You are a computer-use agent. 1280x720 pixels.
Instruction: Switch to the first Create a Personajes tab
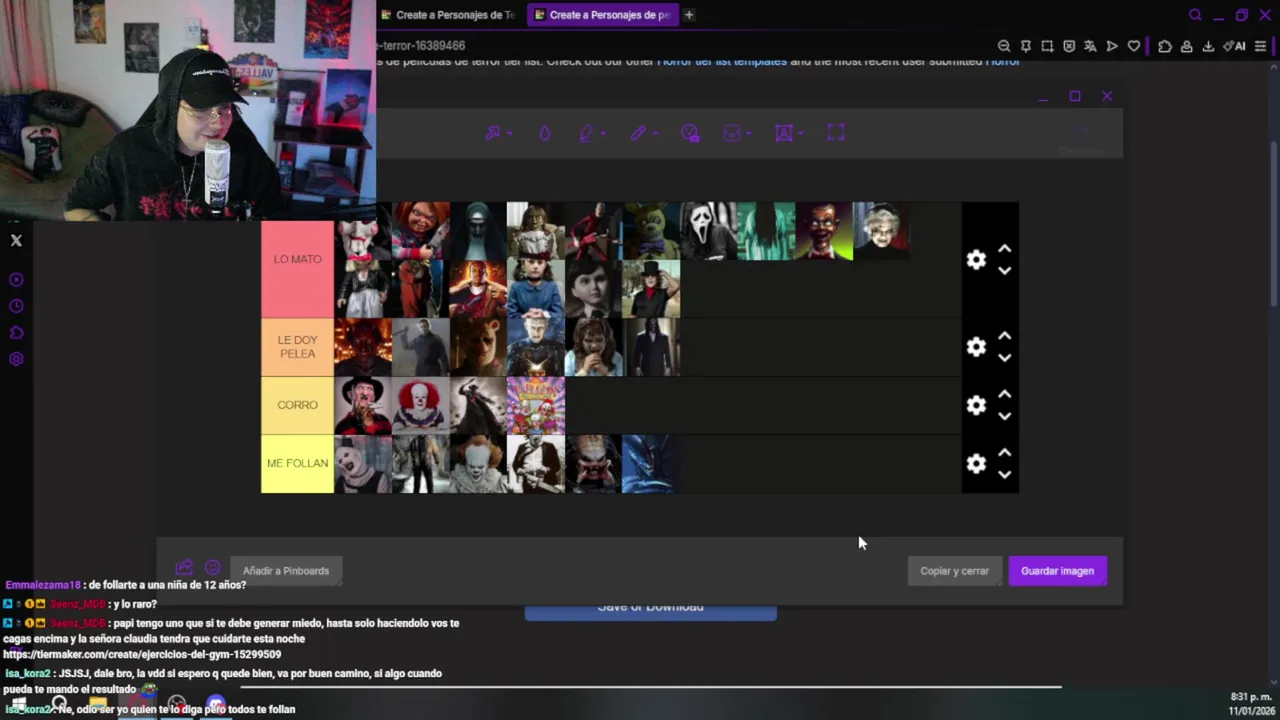click(448, 15)
